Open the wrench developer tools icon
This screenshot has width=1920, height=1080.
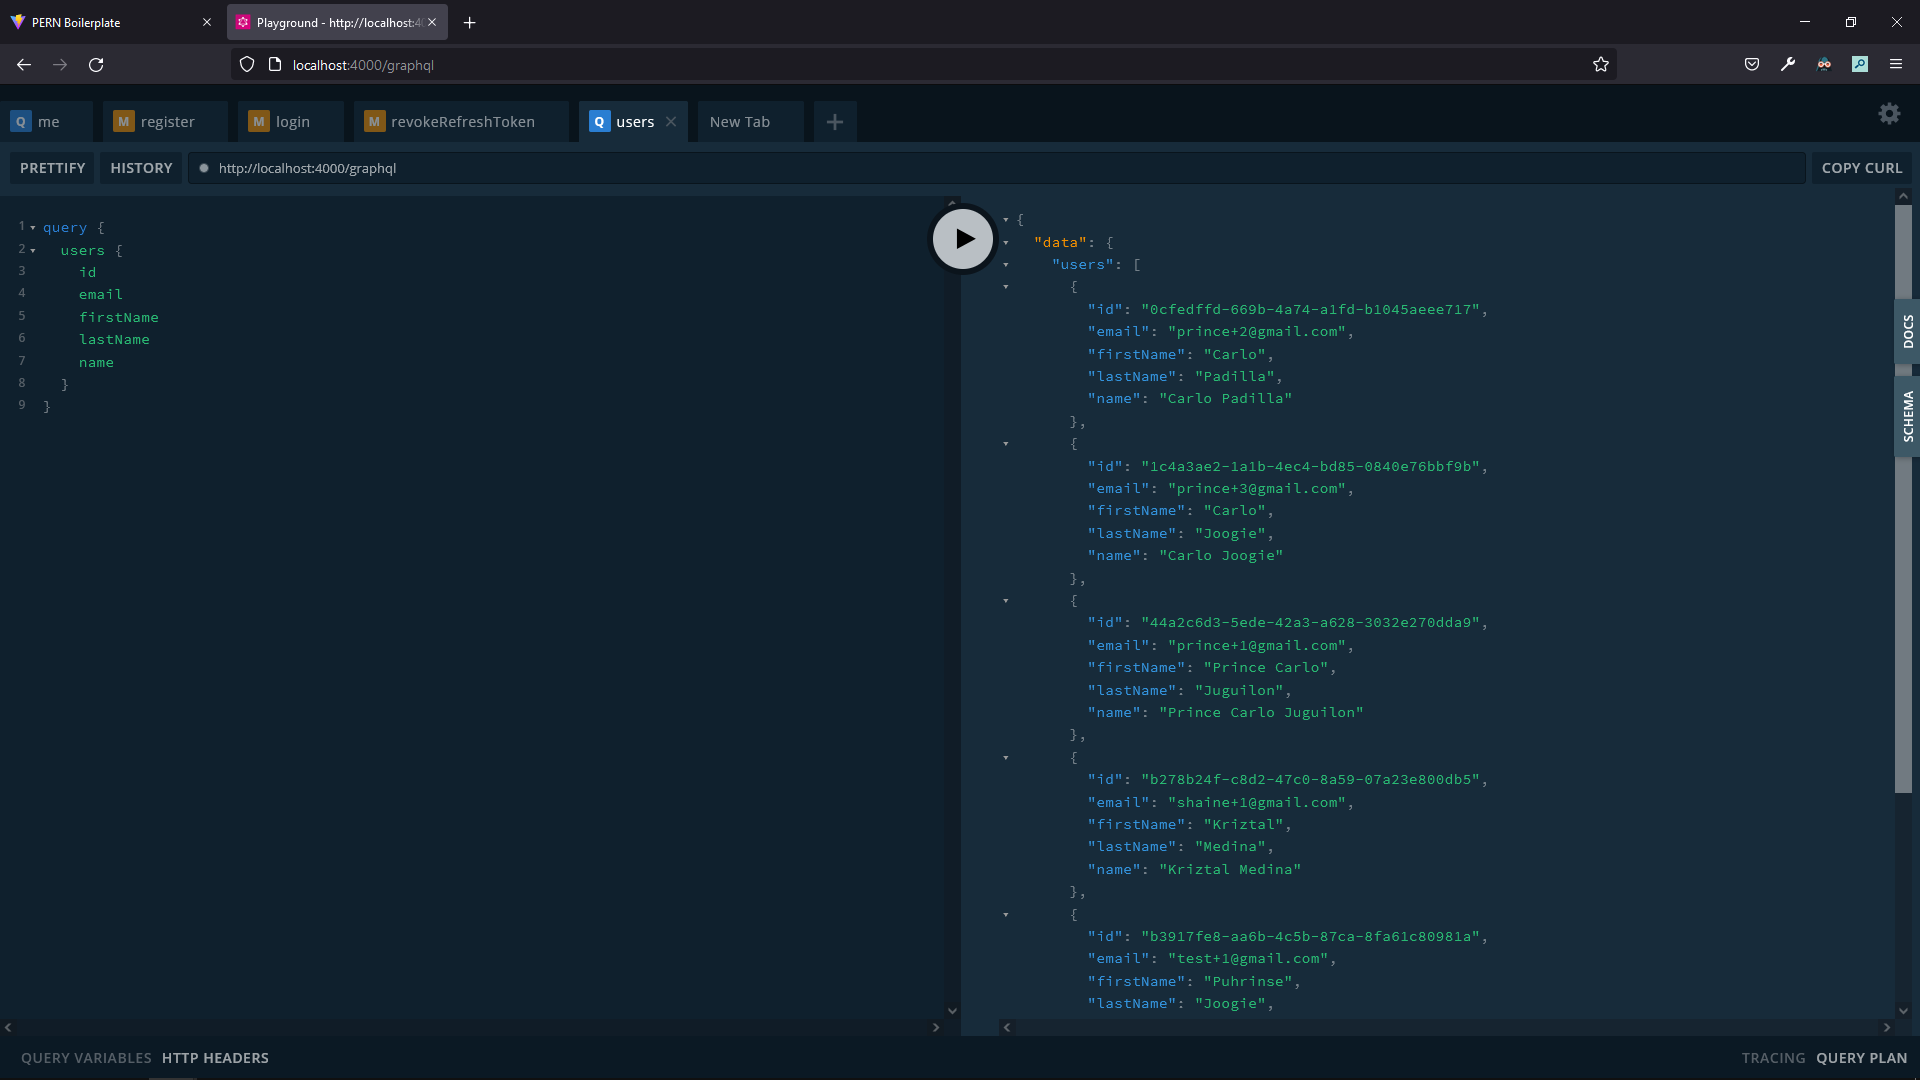1788,64
